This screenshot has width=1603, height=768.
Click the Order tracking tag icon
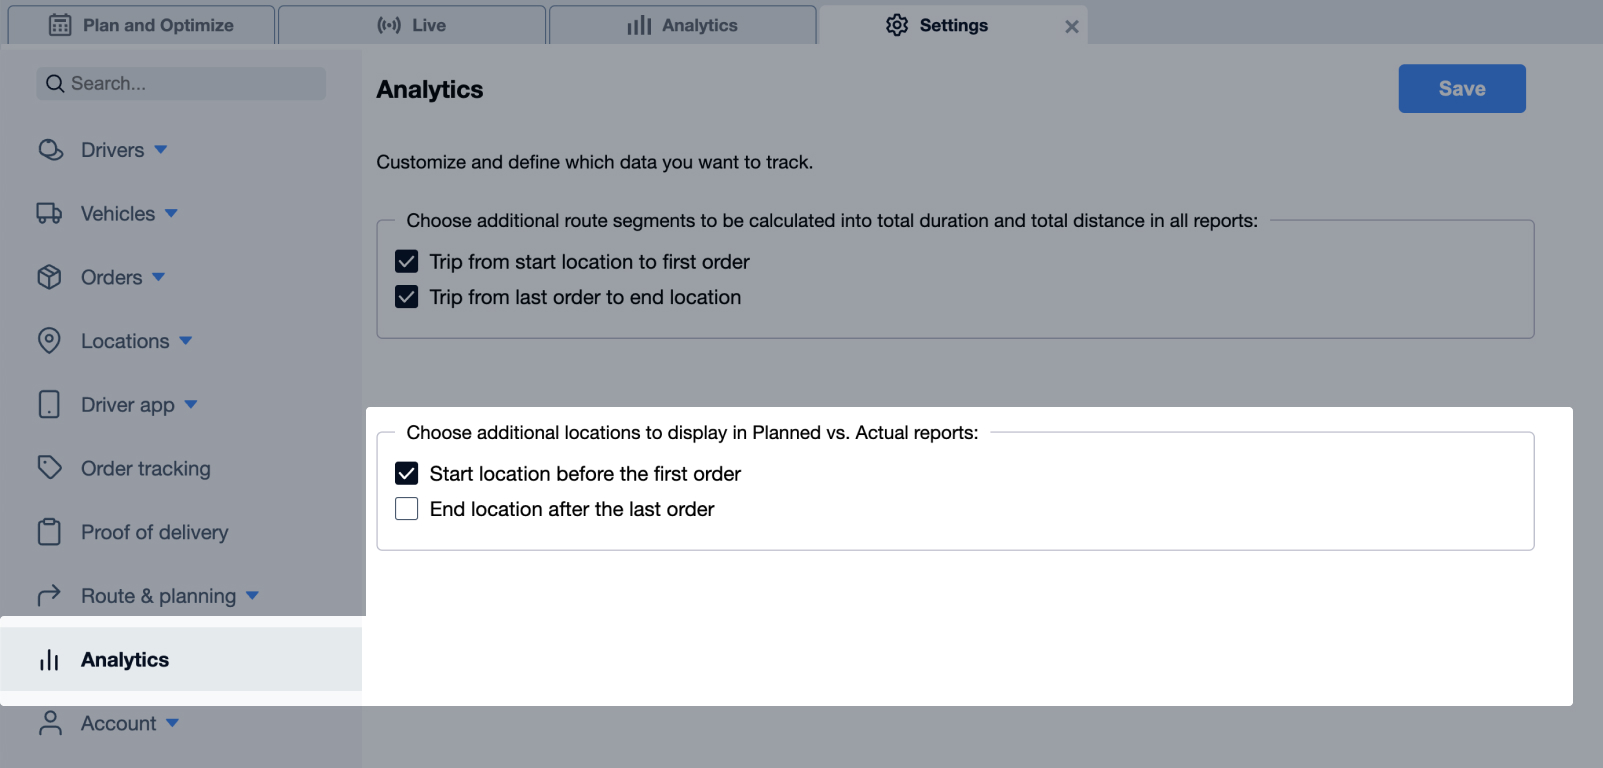point(49,467)
